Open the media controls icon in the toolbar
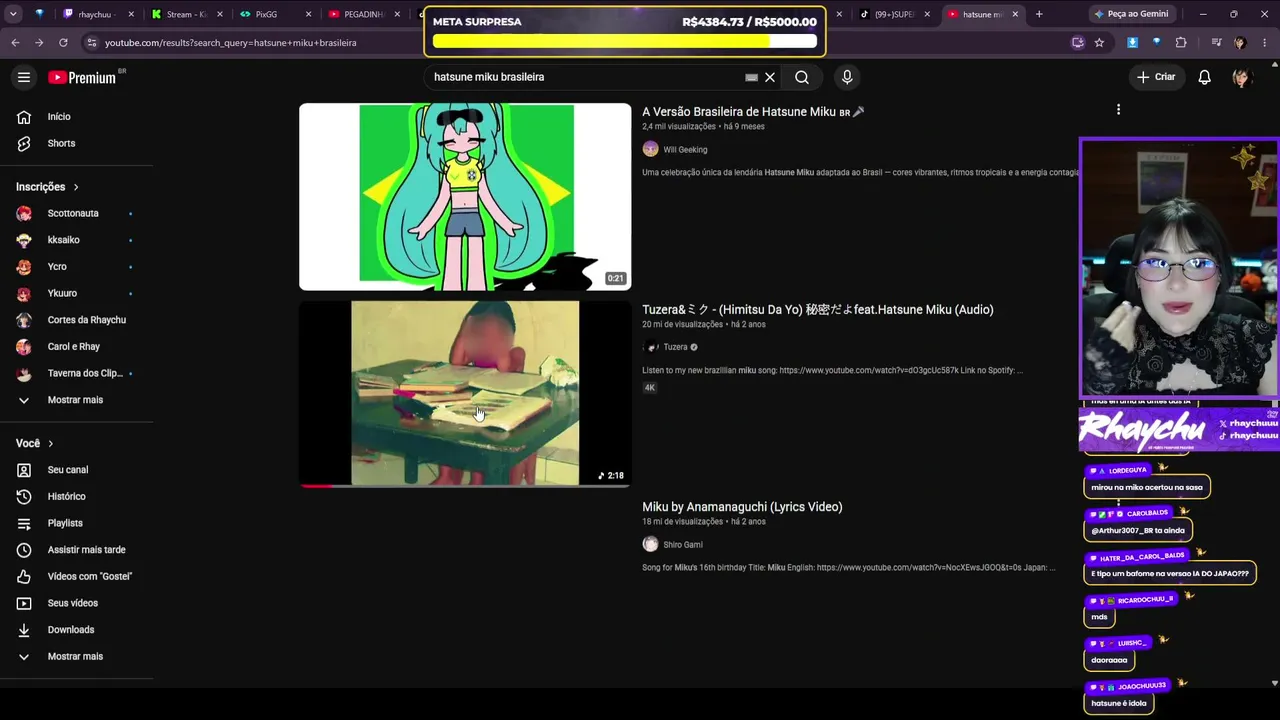This screenshot has width=1280, height=720. (1216, 43)
